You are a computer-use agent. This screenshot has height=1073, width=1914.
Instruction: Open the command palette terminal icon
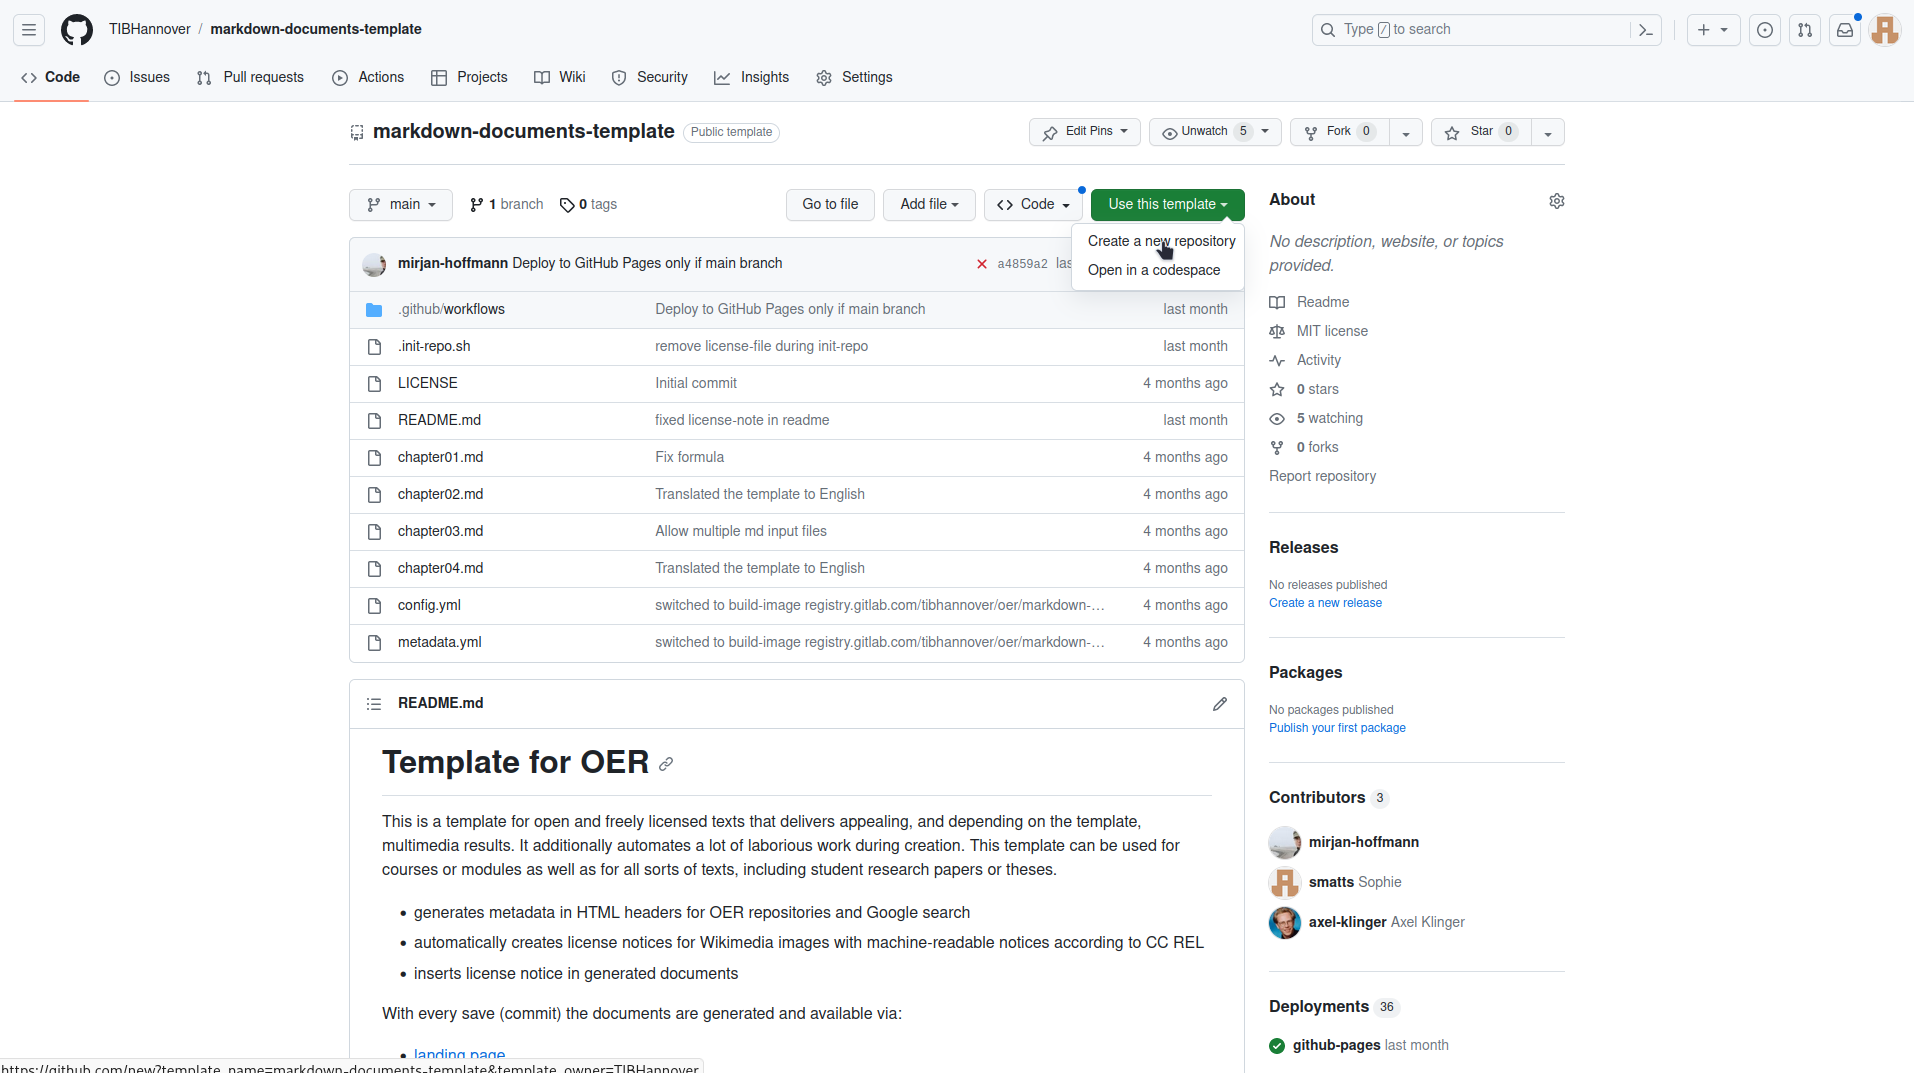1645,29
